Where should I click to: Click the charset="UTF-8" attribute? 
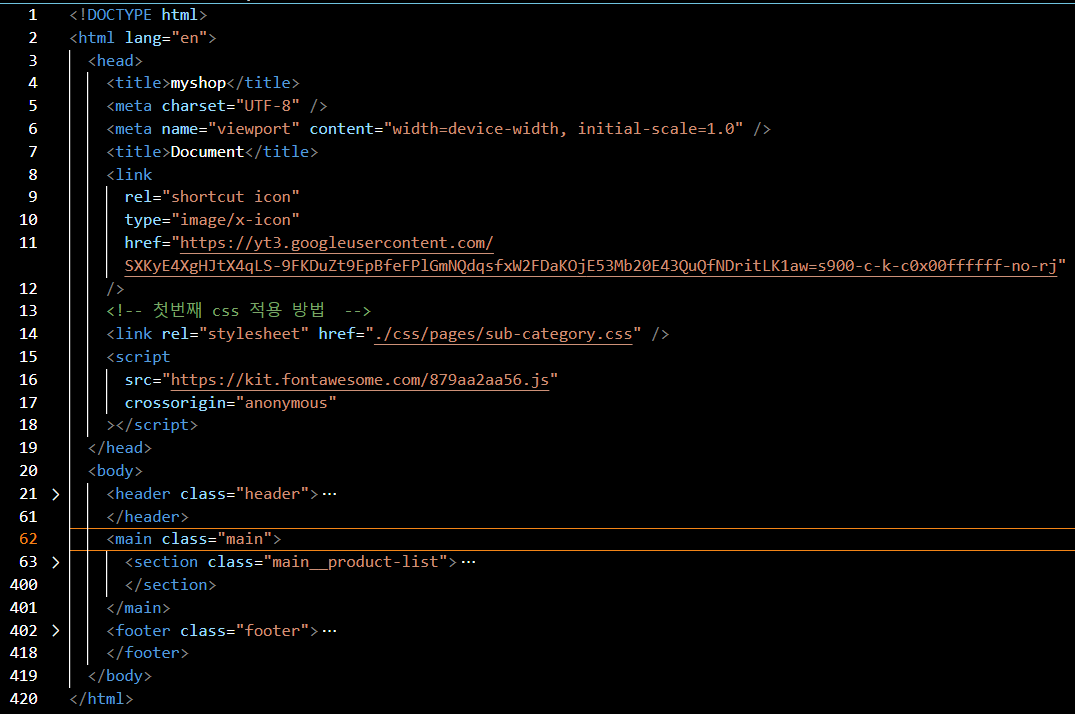coord(230,106)
